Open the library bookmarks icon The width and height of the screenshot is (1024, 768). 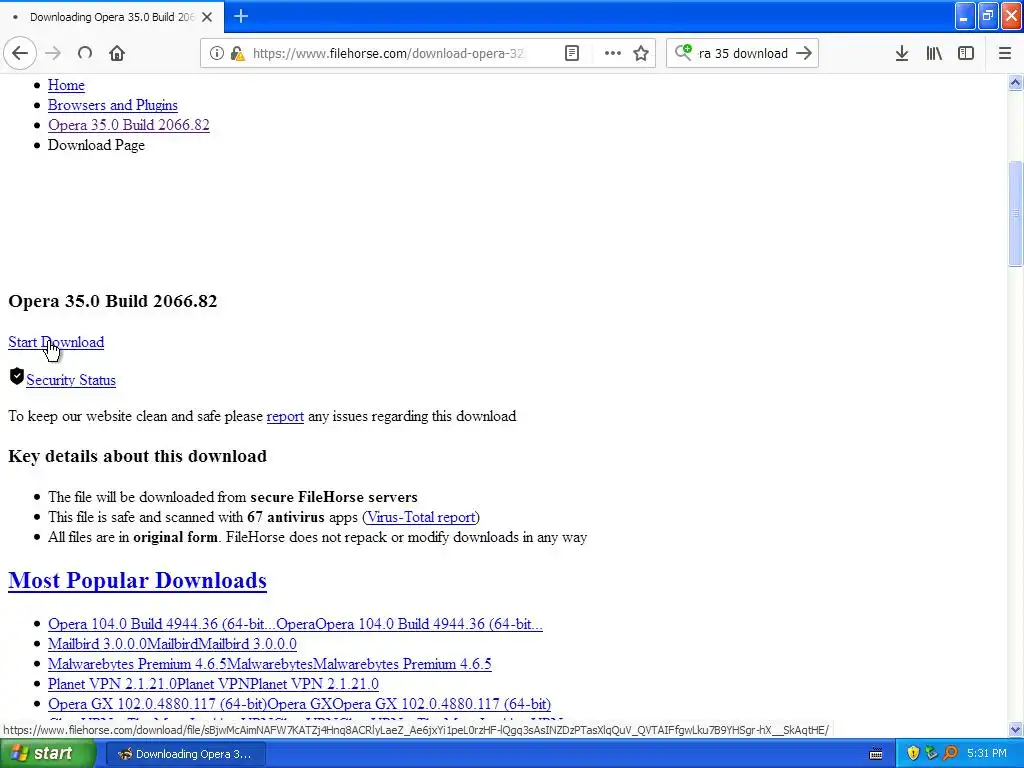934,53
